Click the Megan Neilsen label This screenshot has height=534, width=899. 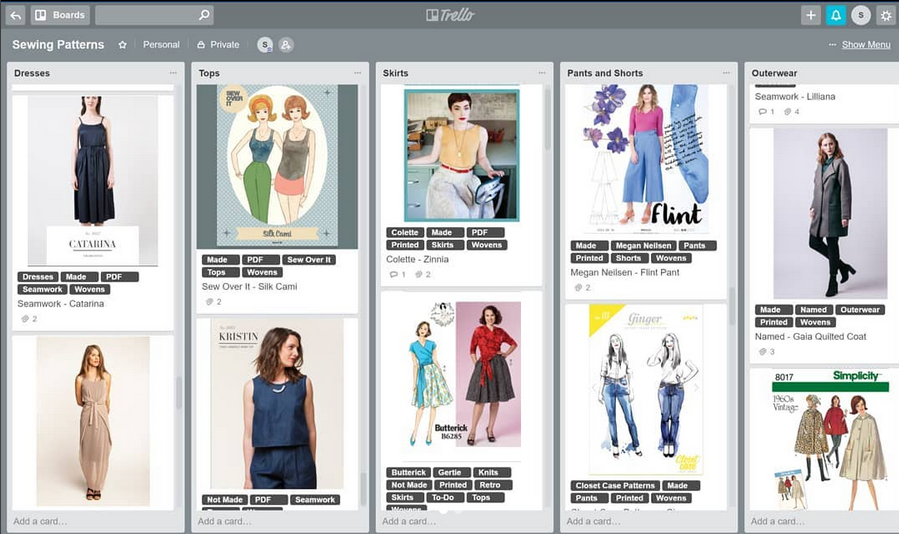click(x=643, y=245)
